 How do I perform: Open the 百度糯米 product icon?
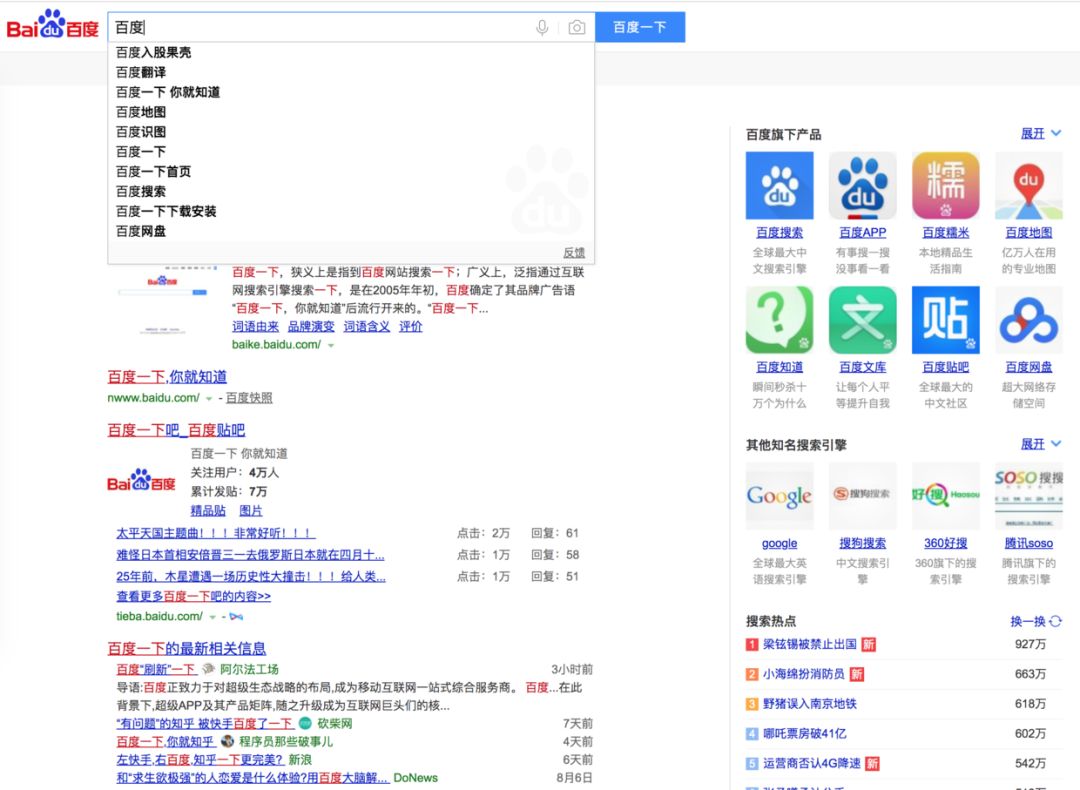coord(946,185)
